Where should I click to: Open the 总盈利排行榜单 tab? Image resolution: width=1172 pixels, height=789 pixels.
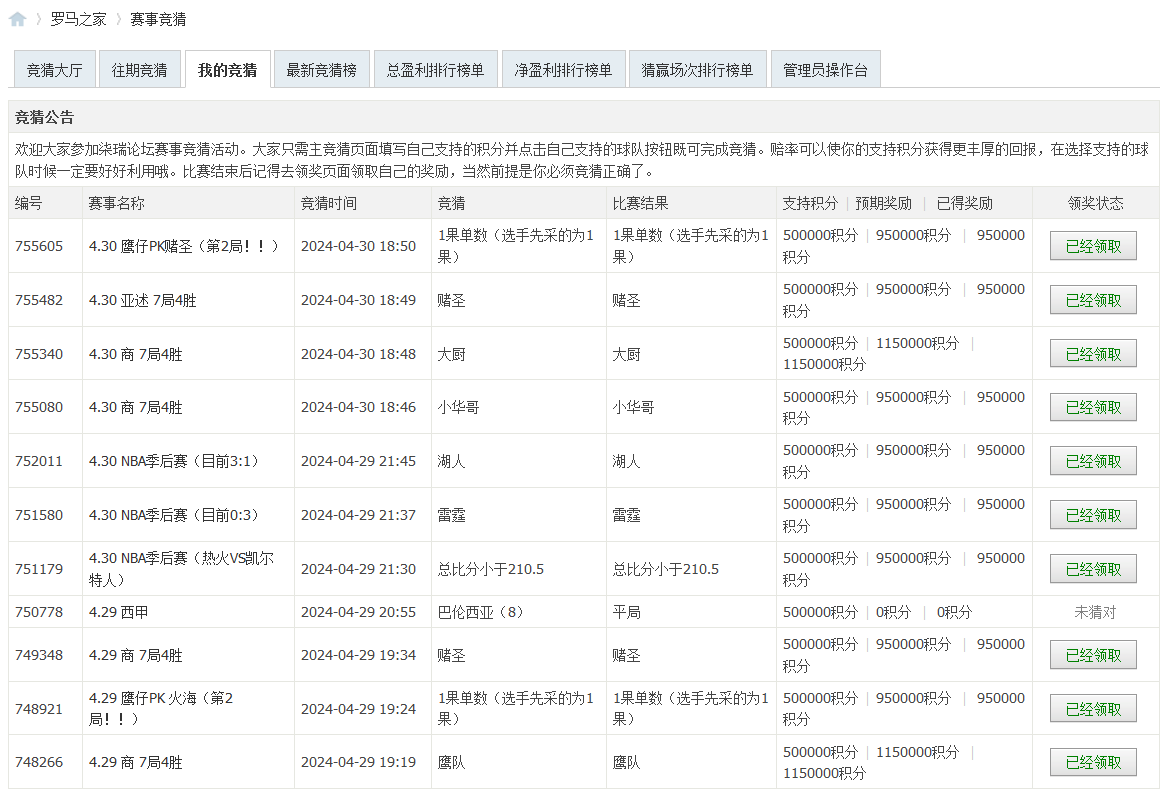[x=435, y=70]
